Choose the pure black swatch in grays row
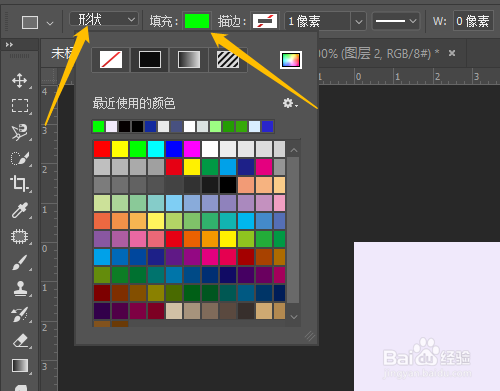Viewport: 500px width, 391px height. [228, 185]
